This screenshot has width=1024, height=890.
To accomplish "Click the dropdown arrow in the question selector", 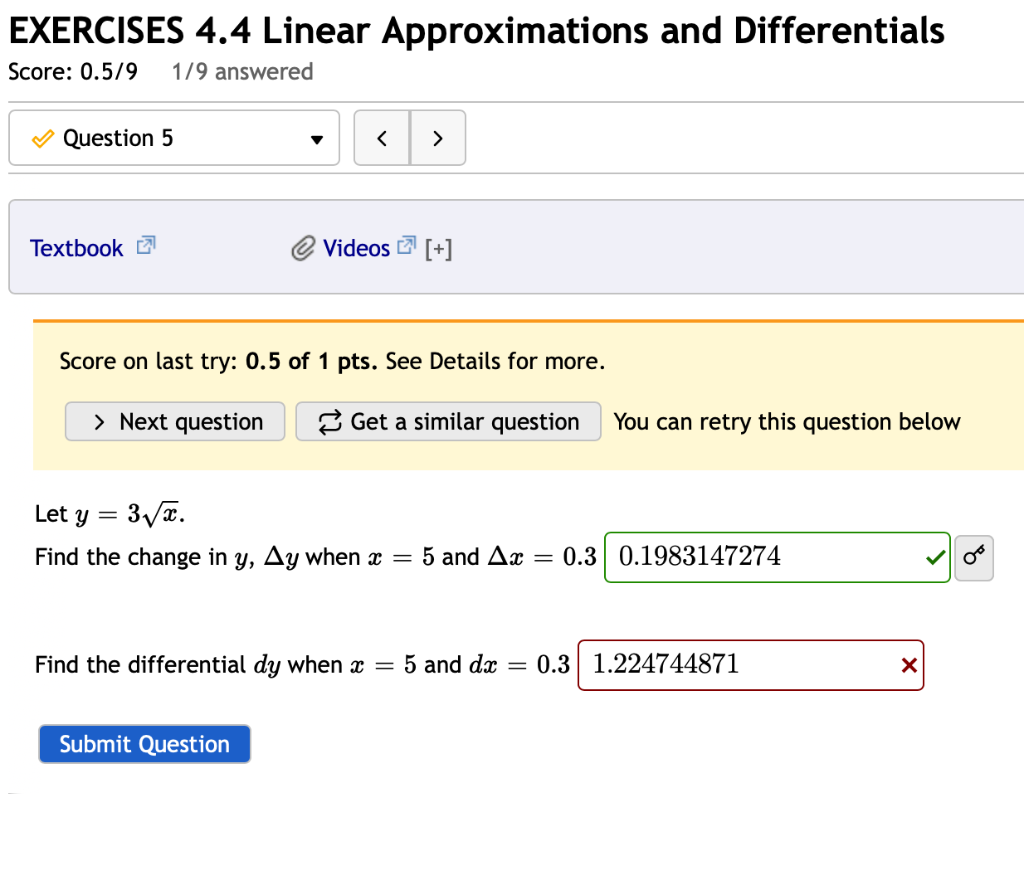I will coord(316,138).
